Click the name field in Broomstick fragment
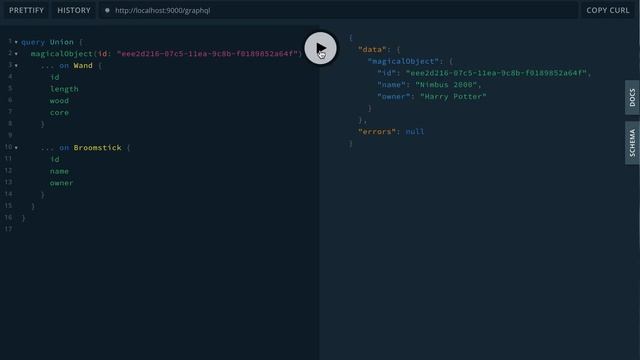Screen dimensions: 640x360 (59, 171)
